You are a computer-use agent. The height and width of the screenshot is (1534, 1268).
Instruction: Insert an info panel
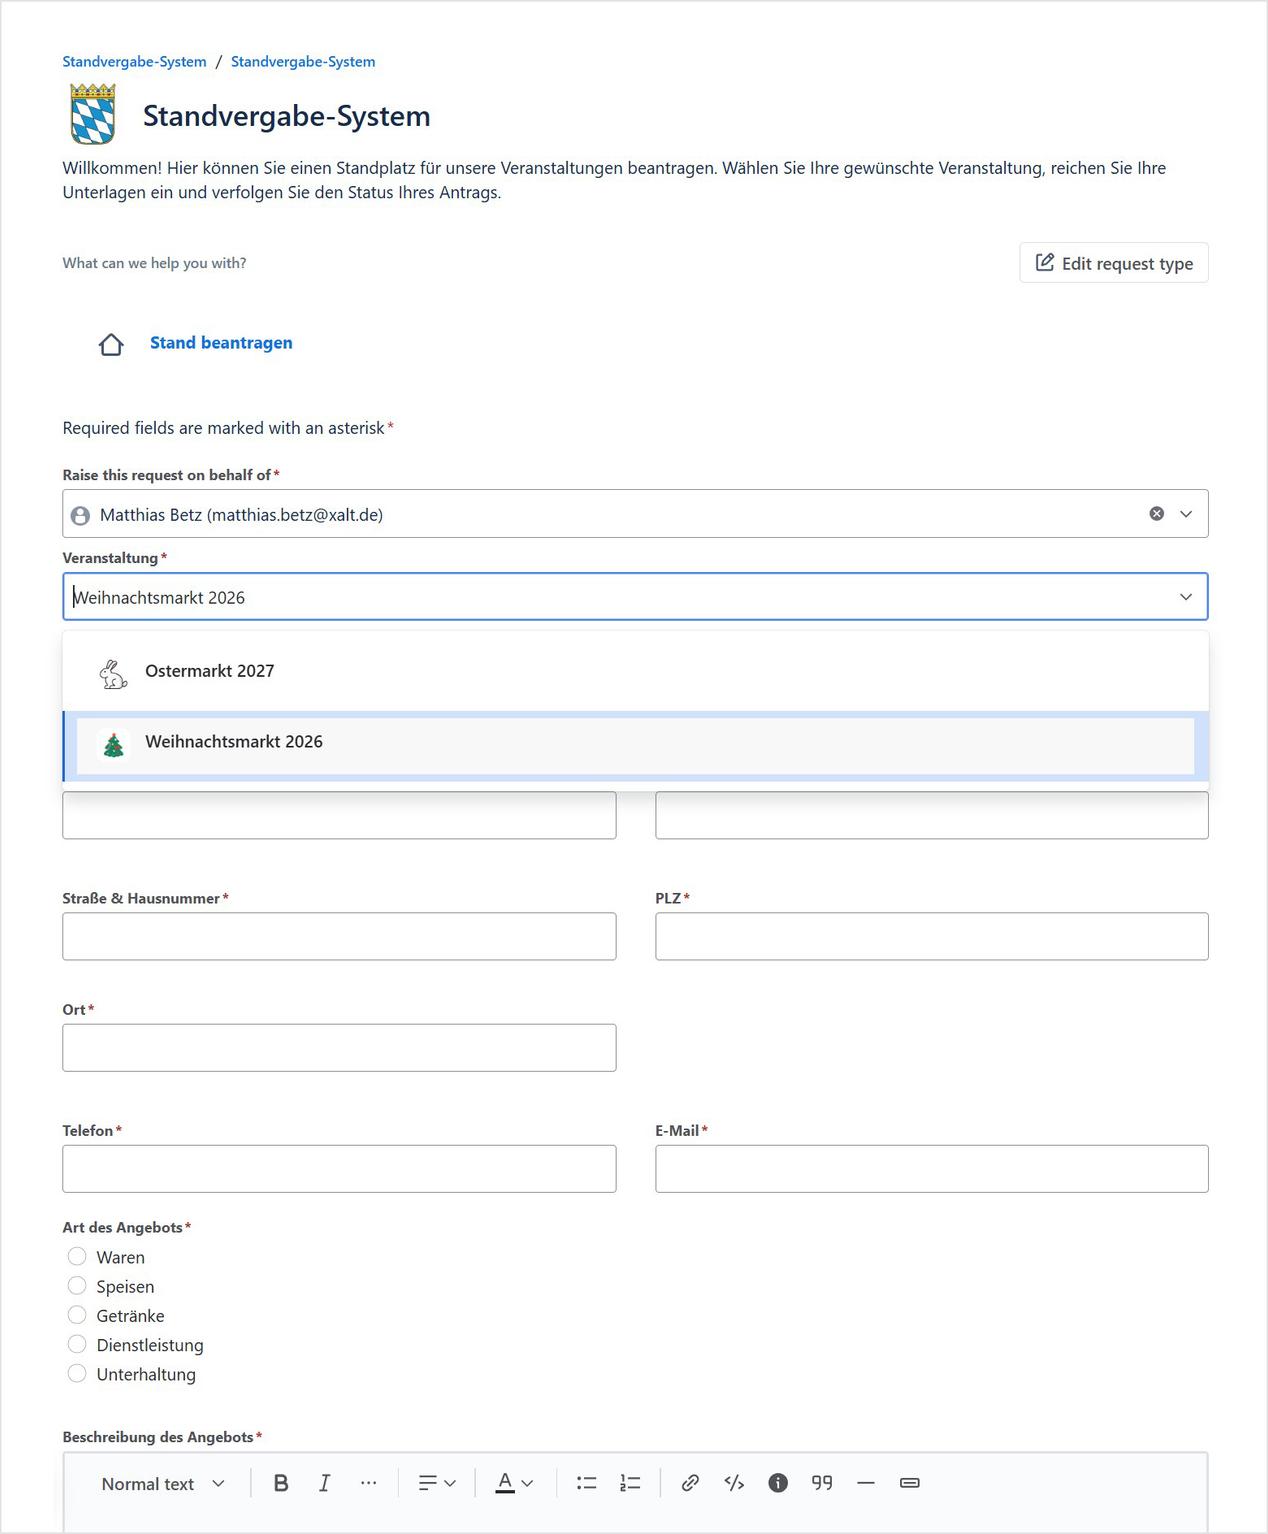[x=778, y=1483]
